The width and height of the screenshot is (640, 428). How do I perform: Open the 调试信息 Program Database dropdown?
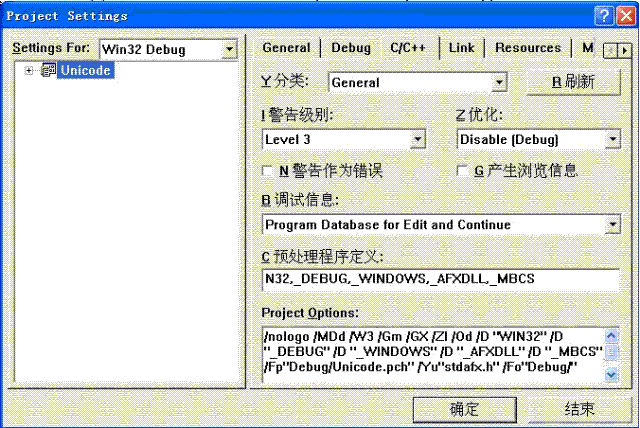pyautogui.click(x=612, y=225)
